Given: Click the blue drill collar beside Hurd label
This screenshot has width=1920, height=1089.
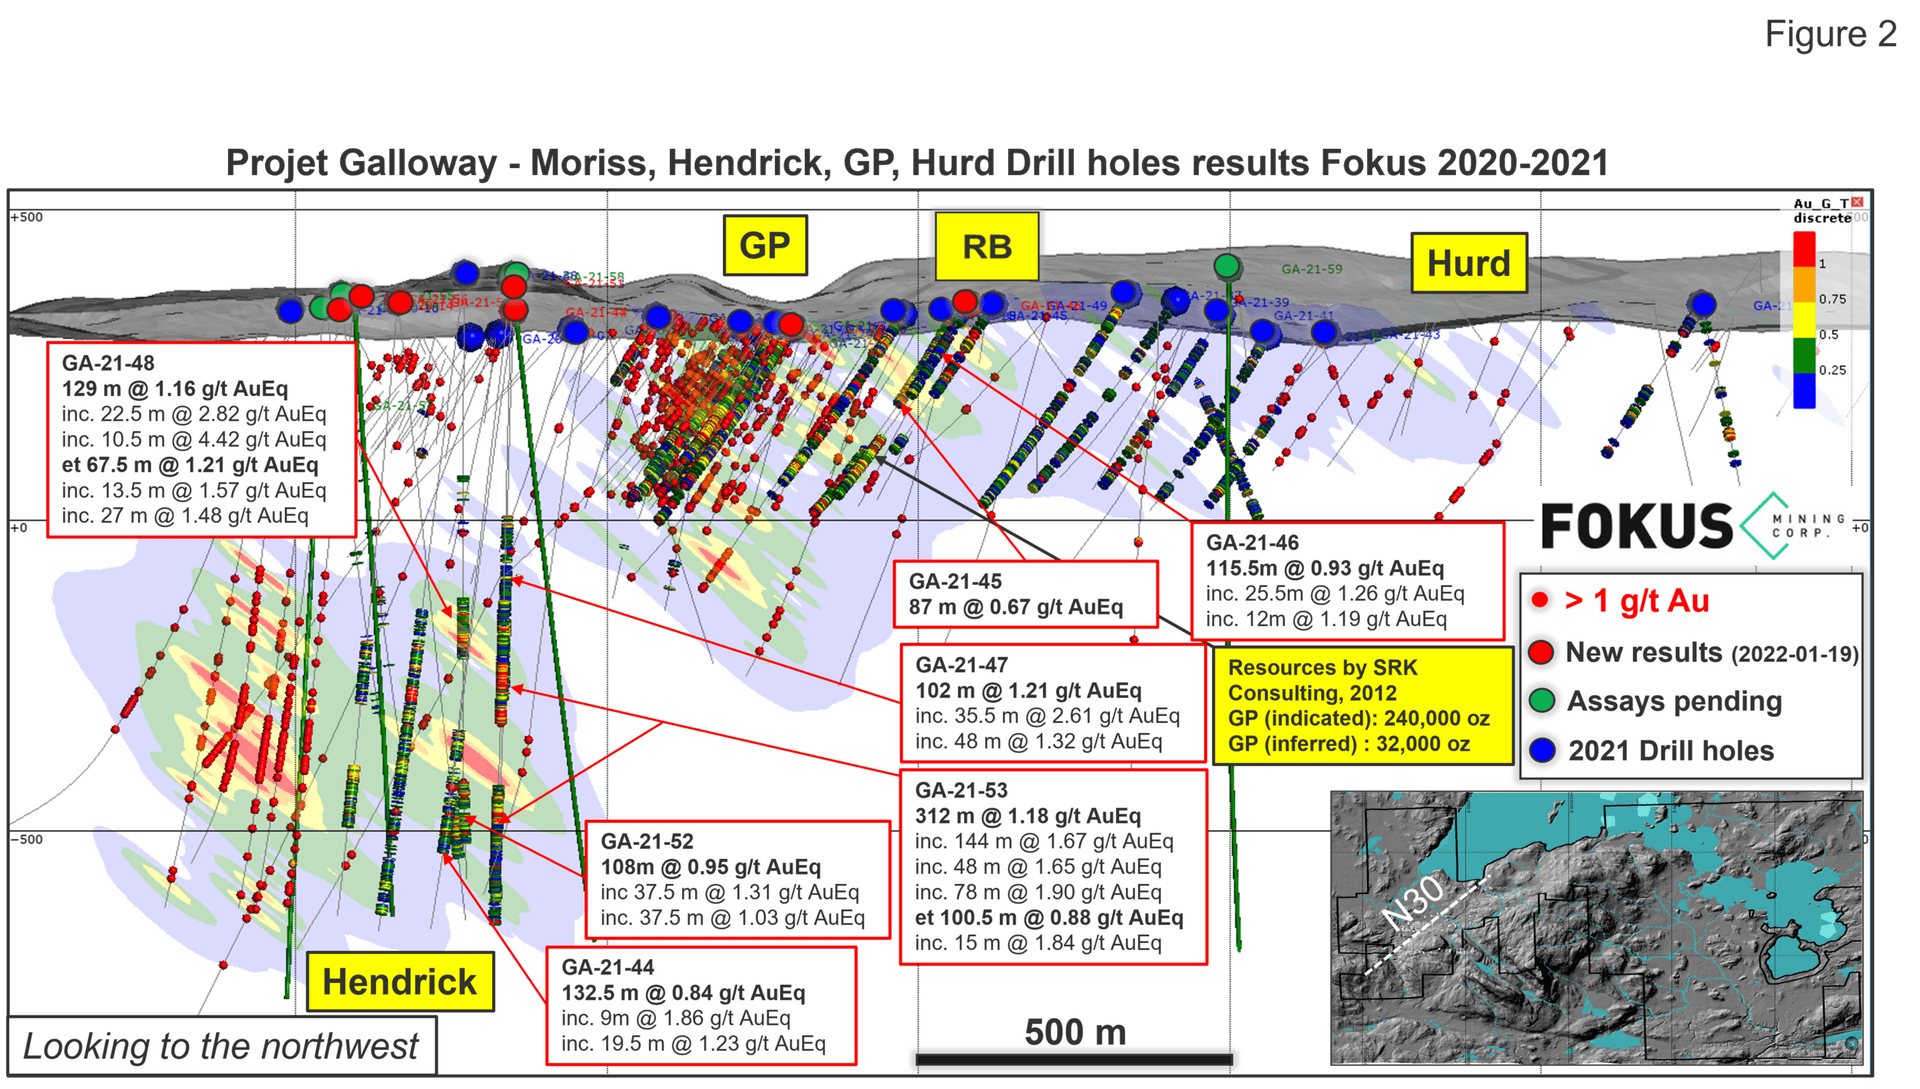Looking at the screenshot, I should tap(1702, 304).
